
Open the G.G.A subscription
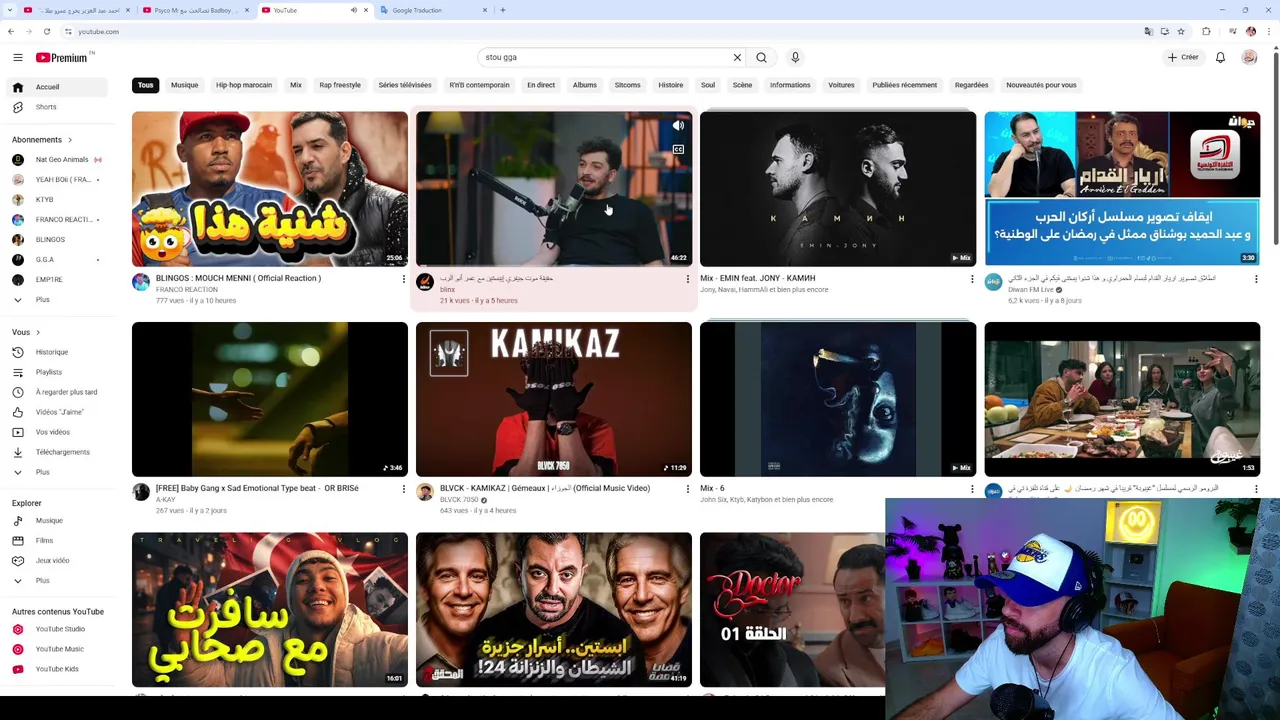[56, 260]
